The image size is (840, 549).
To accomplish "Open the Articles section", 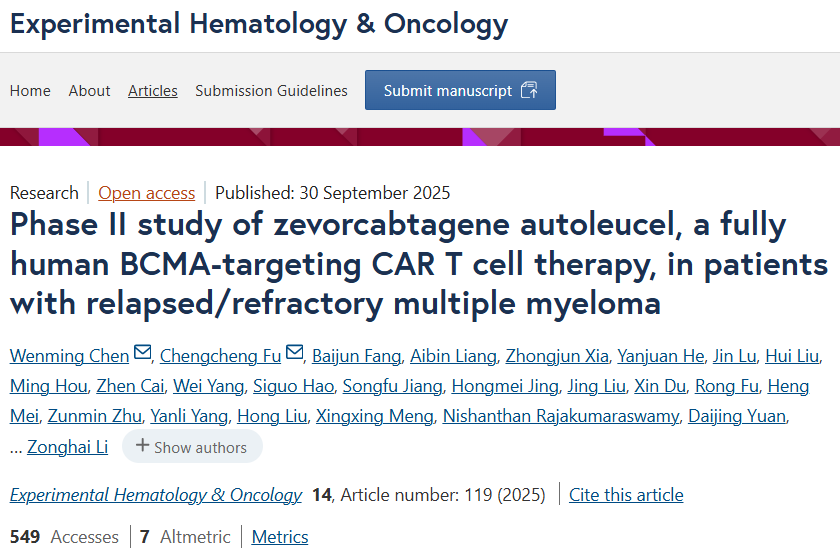I will tap(153, 90).
